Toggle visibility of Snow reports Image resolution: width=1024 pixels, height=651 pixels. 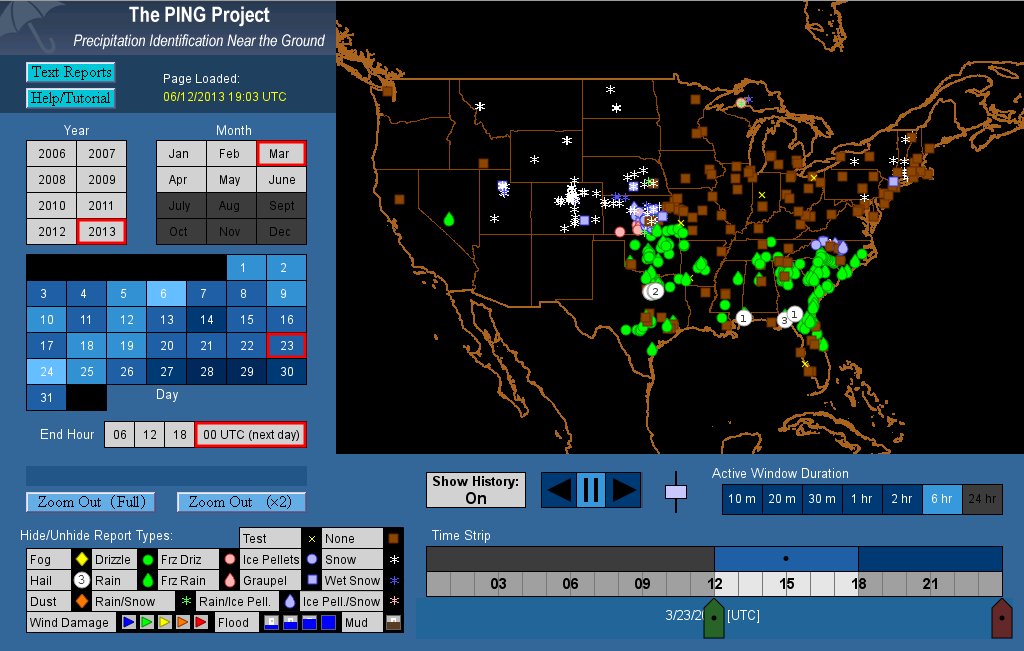point(340,559)
